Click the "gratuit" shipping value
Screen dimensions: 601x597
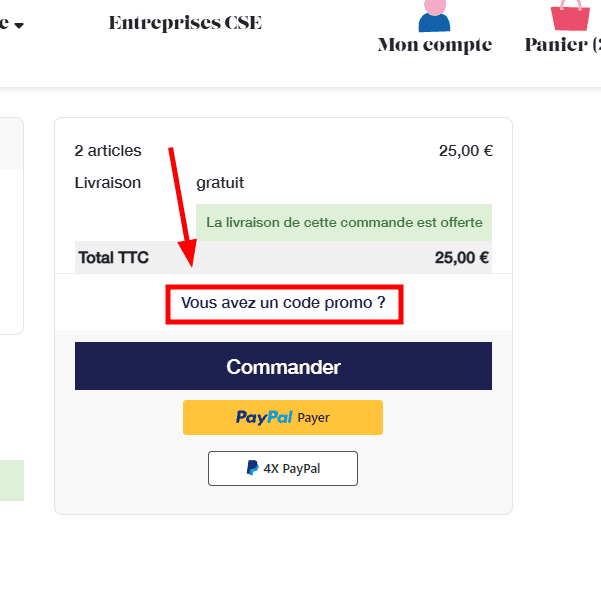[220, 183]
